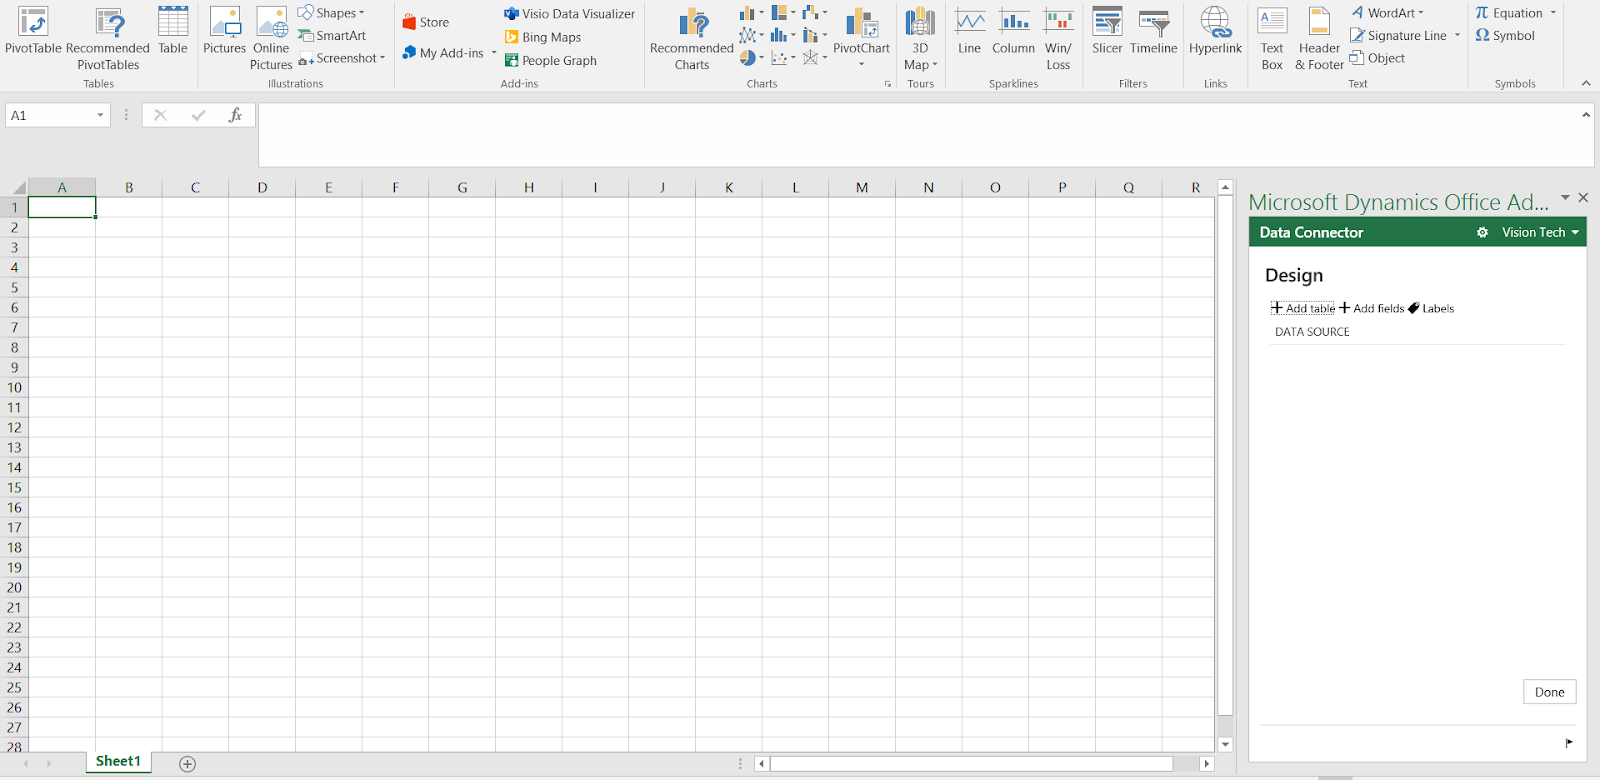Insert a column or bar chart
This screenshot has width=1600, height=780.
tap(752, 12)
